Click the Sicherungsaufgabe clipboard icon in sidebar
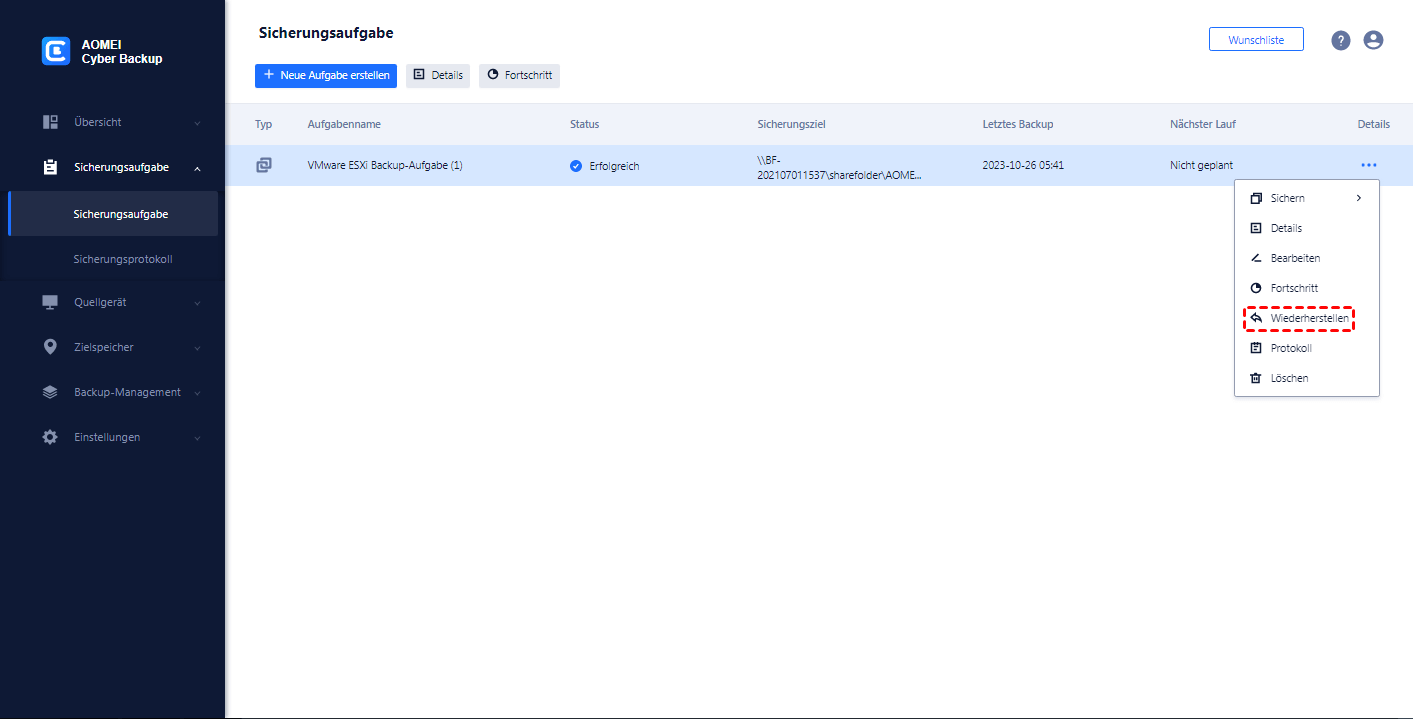The image size is (1413, 719). (x=50, y=167)
